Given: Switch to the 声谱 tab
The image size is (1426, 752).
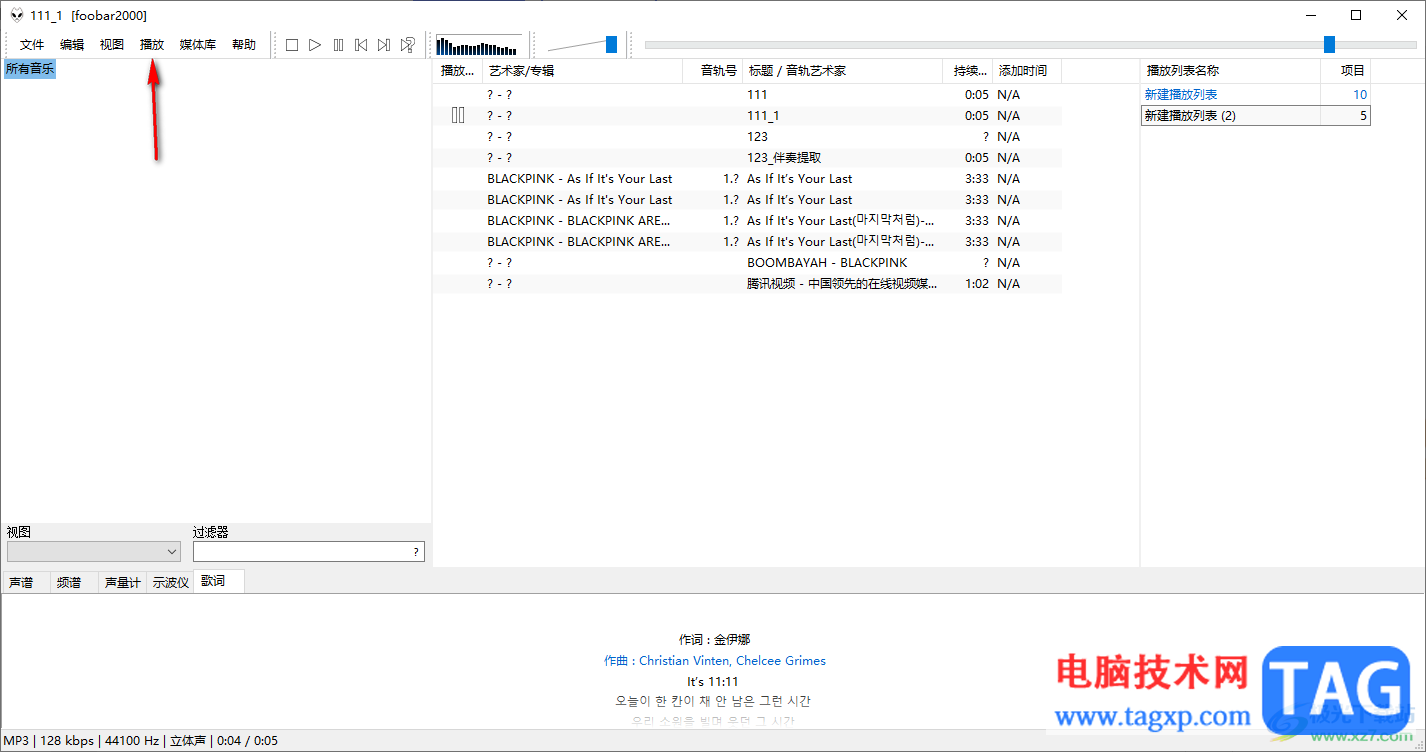Looking at the screenshot, I should [x=25, y=582].
